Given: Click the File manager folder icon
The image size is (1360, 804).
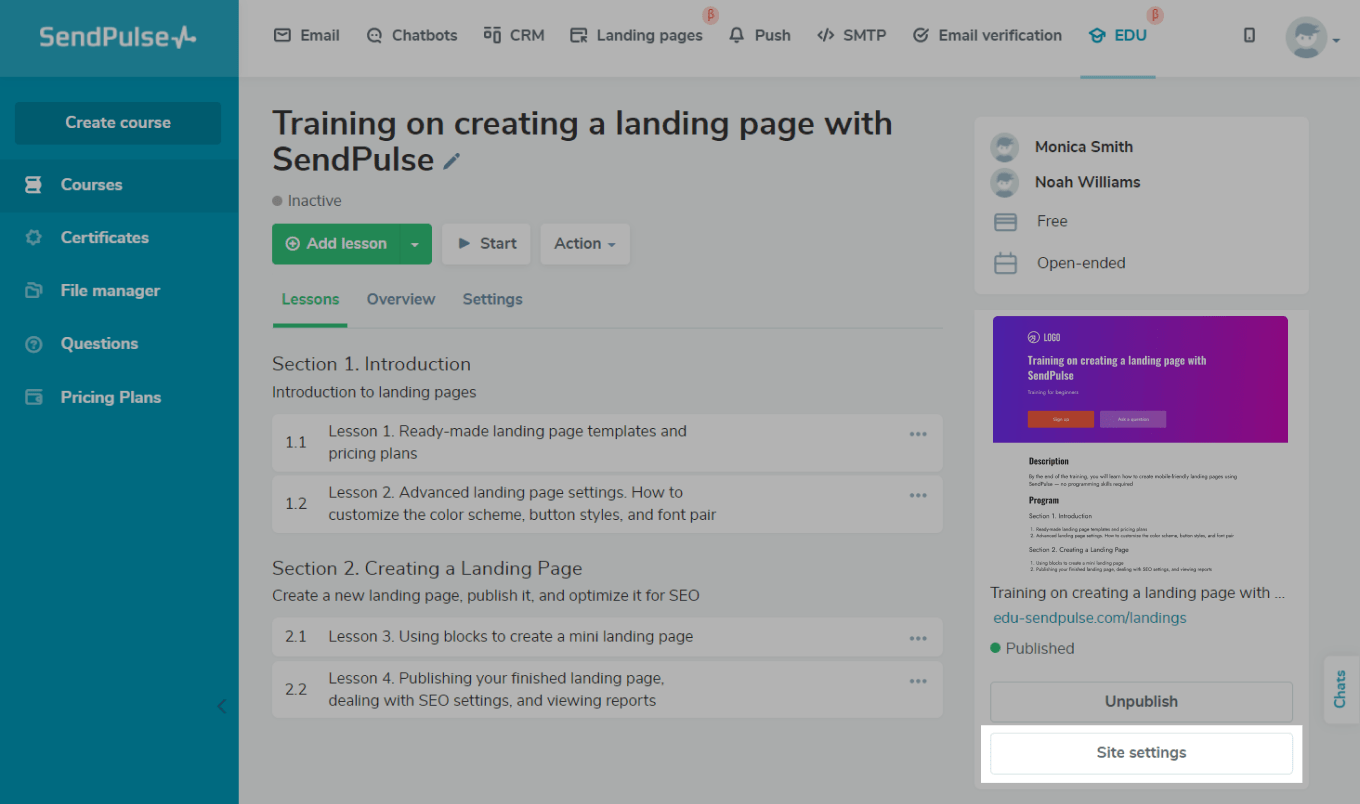Looking at the screenshot, I should tap(34, 291).
